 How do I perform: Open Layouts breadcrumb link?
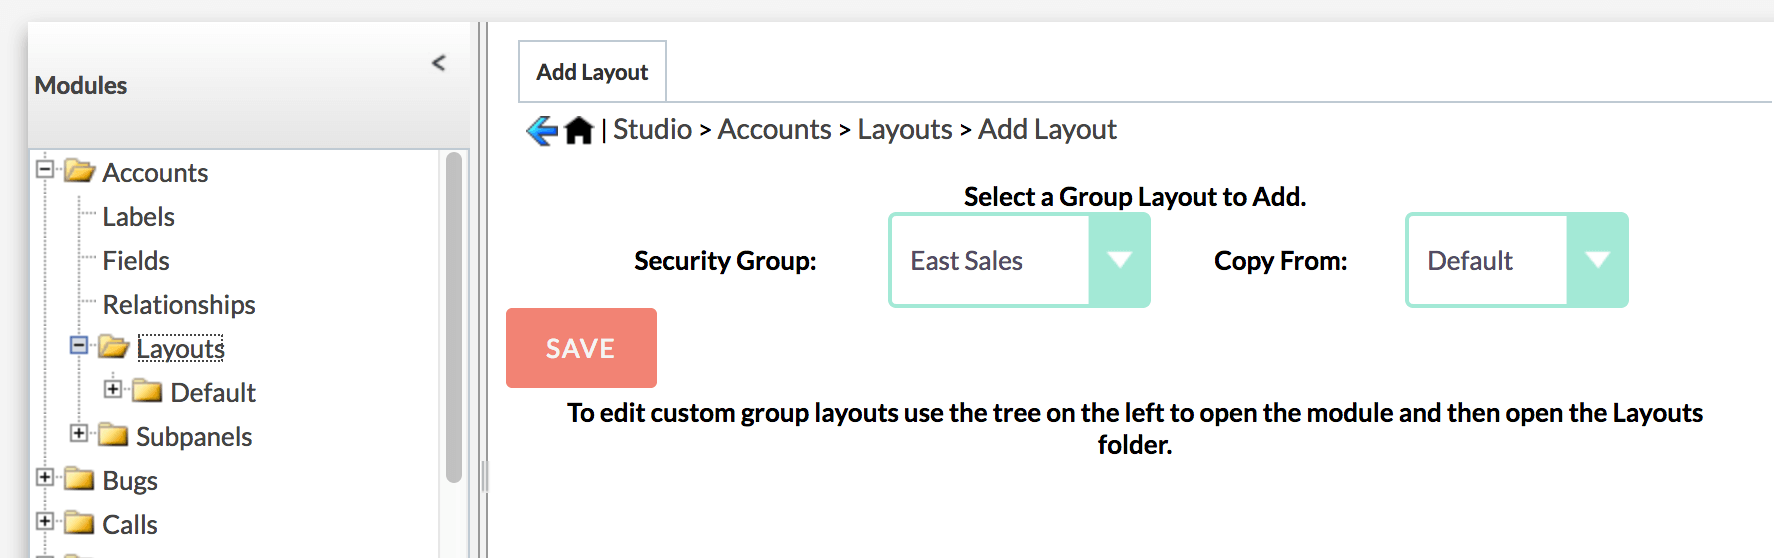click(x=905, y=130)
